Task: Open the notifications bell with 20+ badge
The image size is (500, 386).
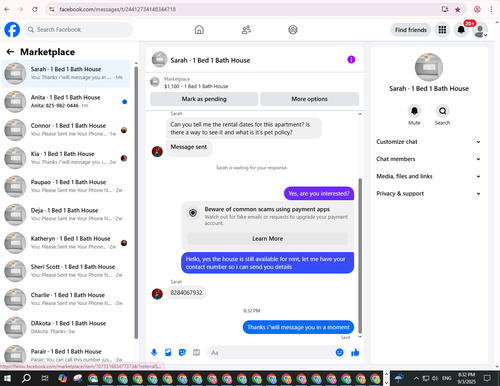Action: pyautogui.click(x=461, y=30)
